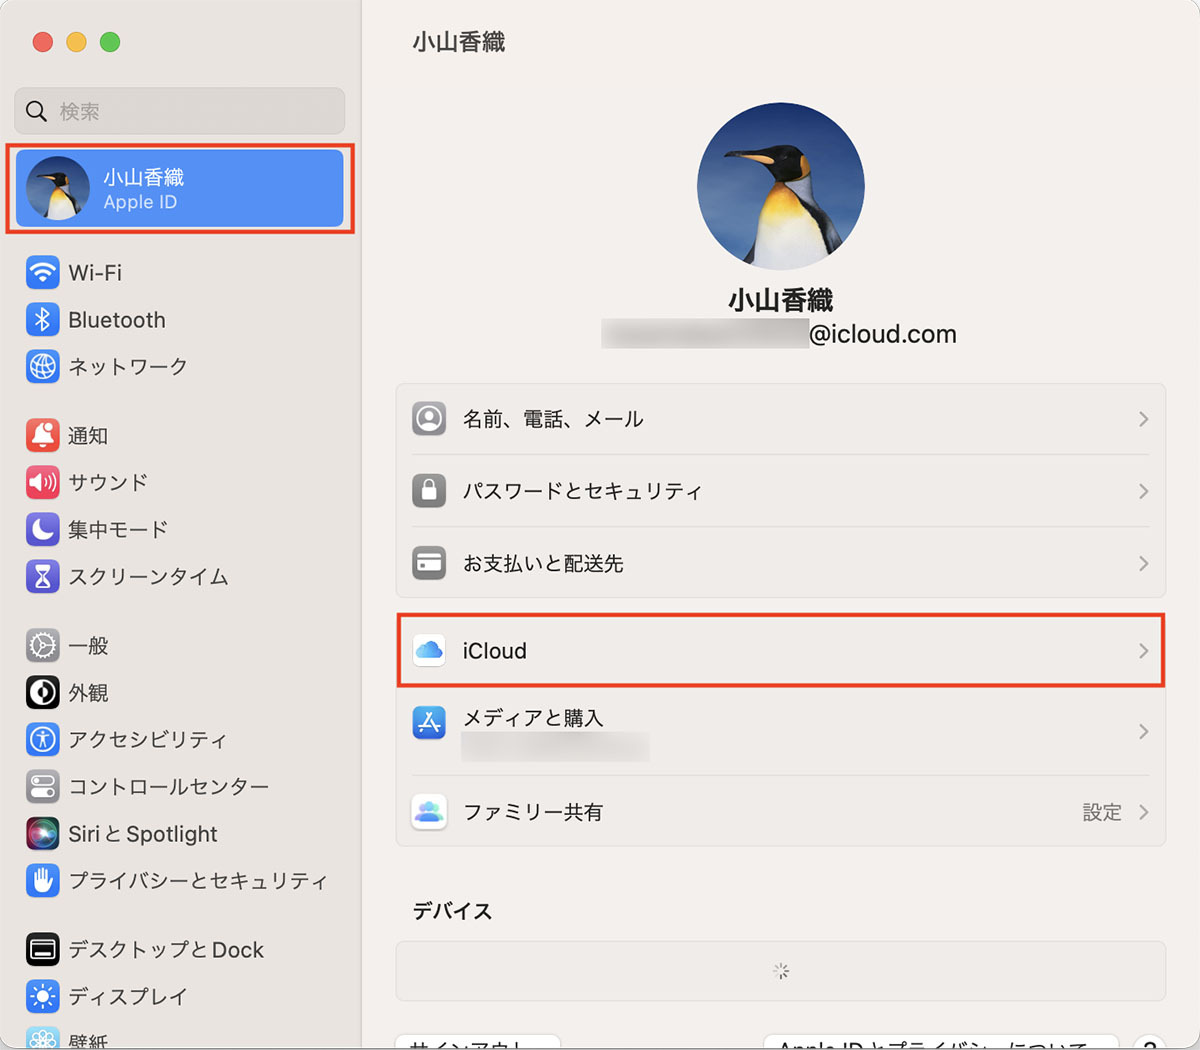Open the 通知 sidebar label
Image resolution: width=1200 pixels, height=1050 pixels.
tap(88, 435)
